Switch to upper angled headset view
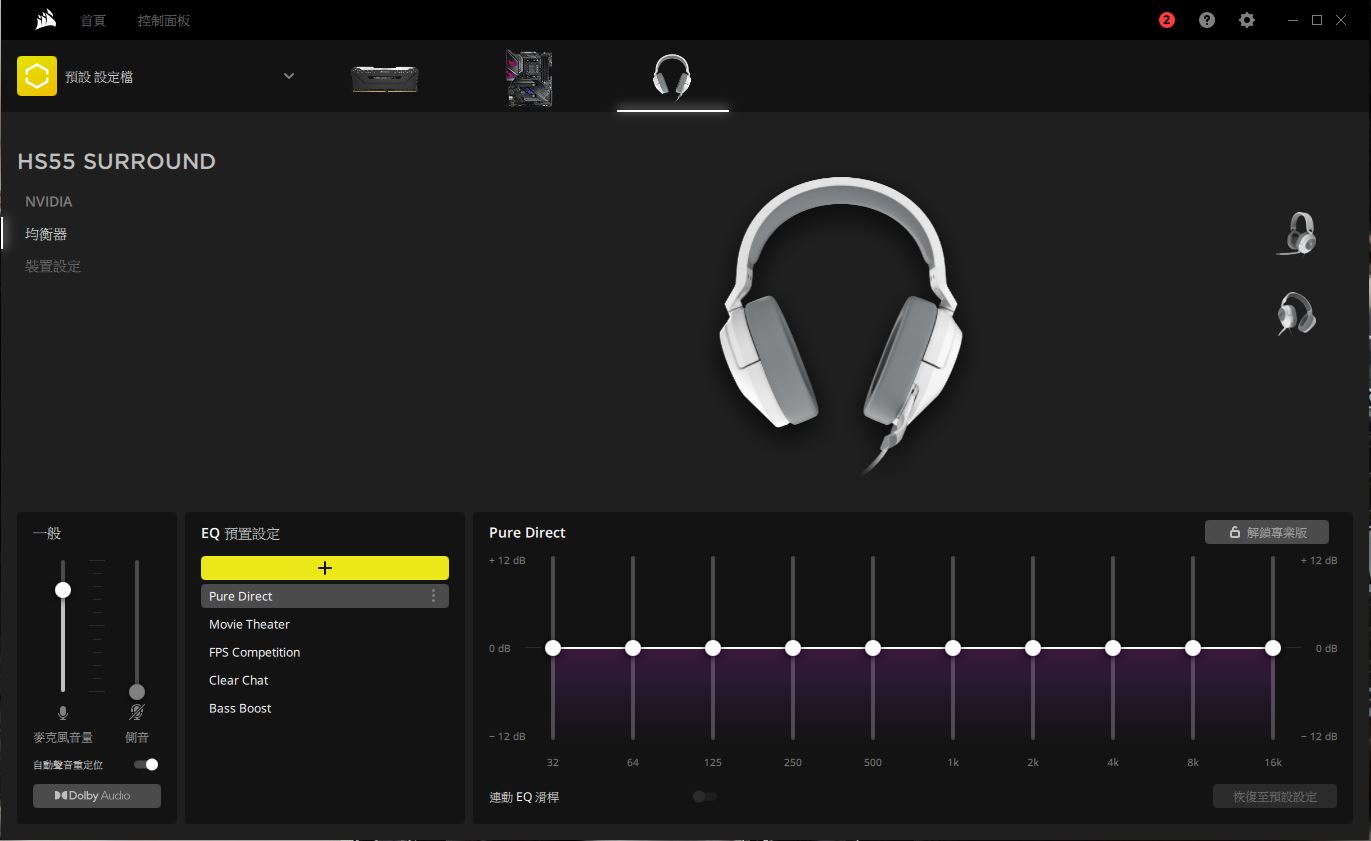Image resolution: width=1371 pixels, height=841 pixels. click(x=1298, y=234)
